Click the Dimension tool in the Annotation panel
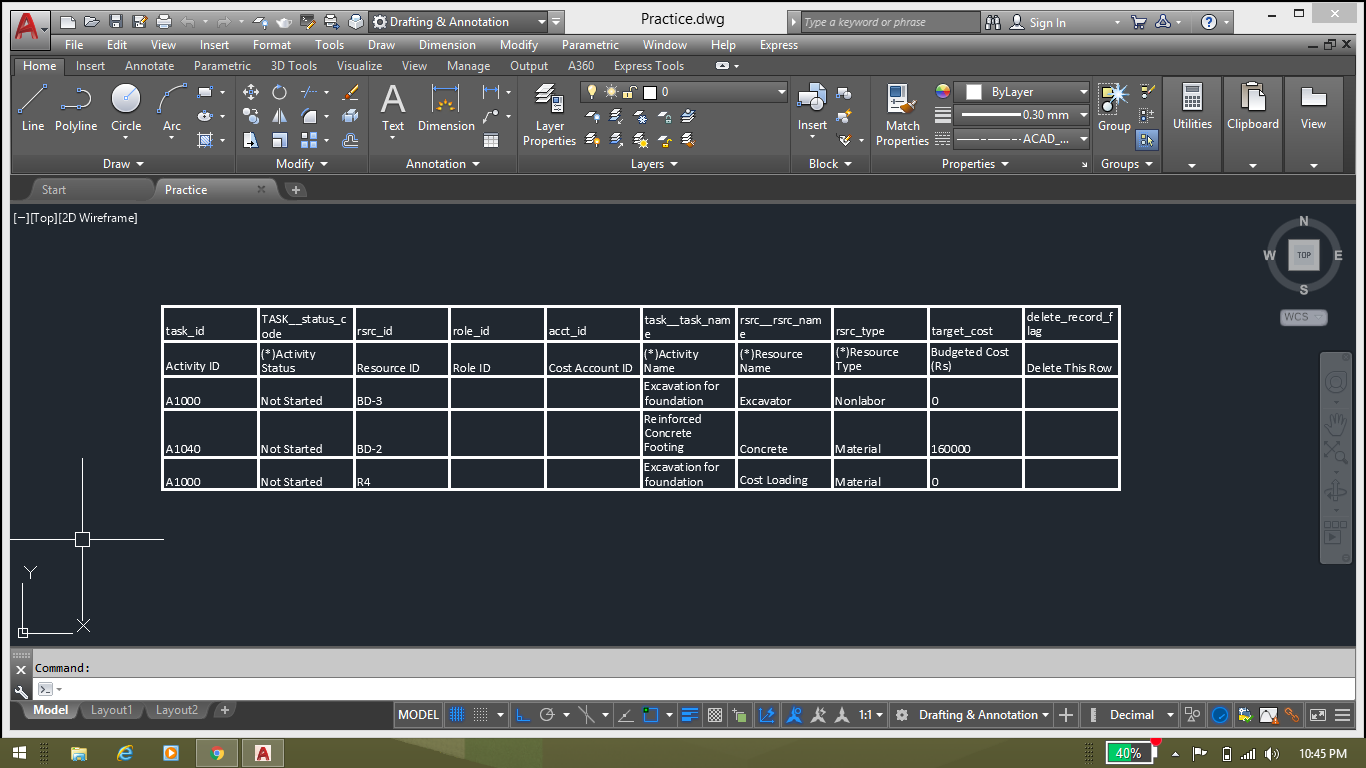Screen dimensions: 1366x768 [445, 105]
